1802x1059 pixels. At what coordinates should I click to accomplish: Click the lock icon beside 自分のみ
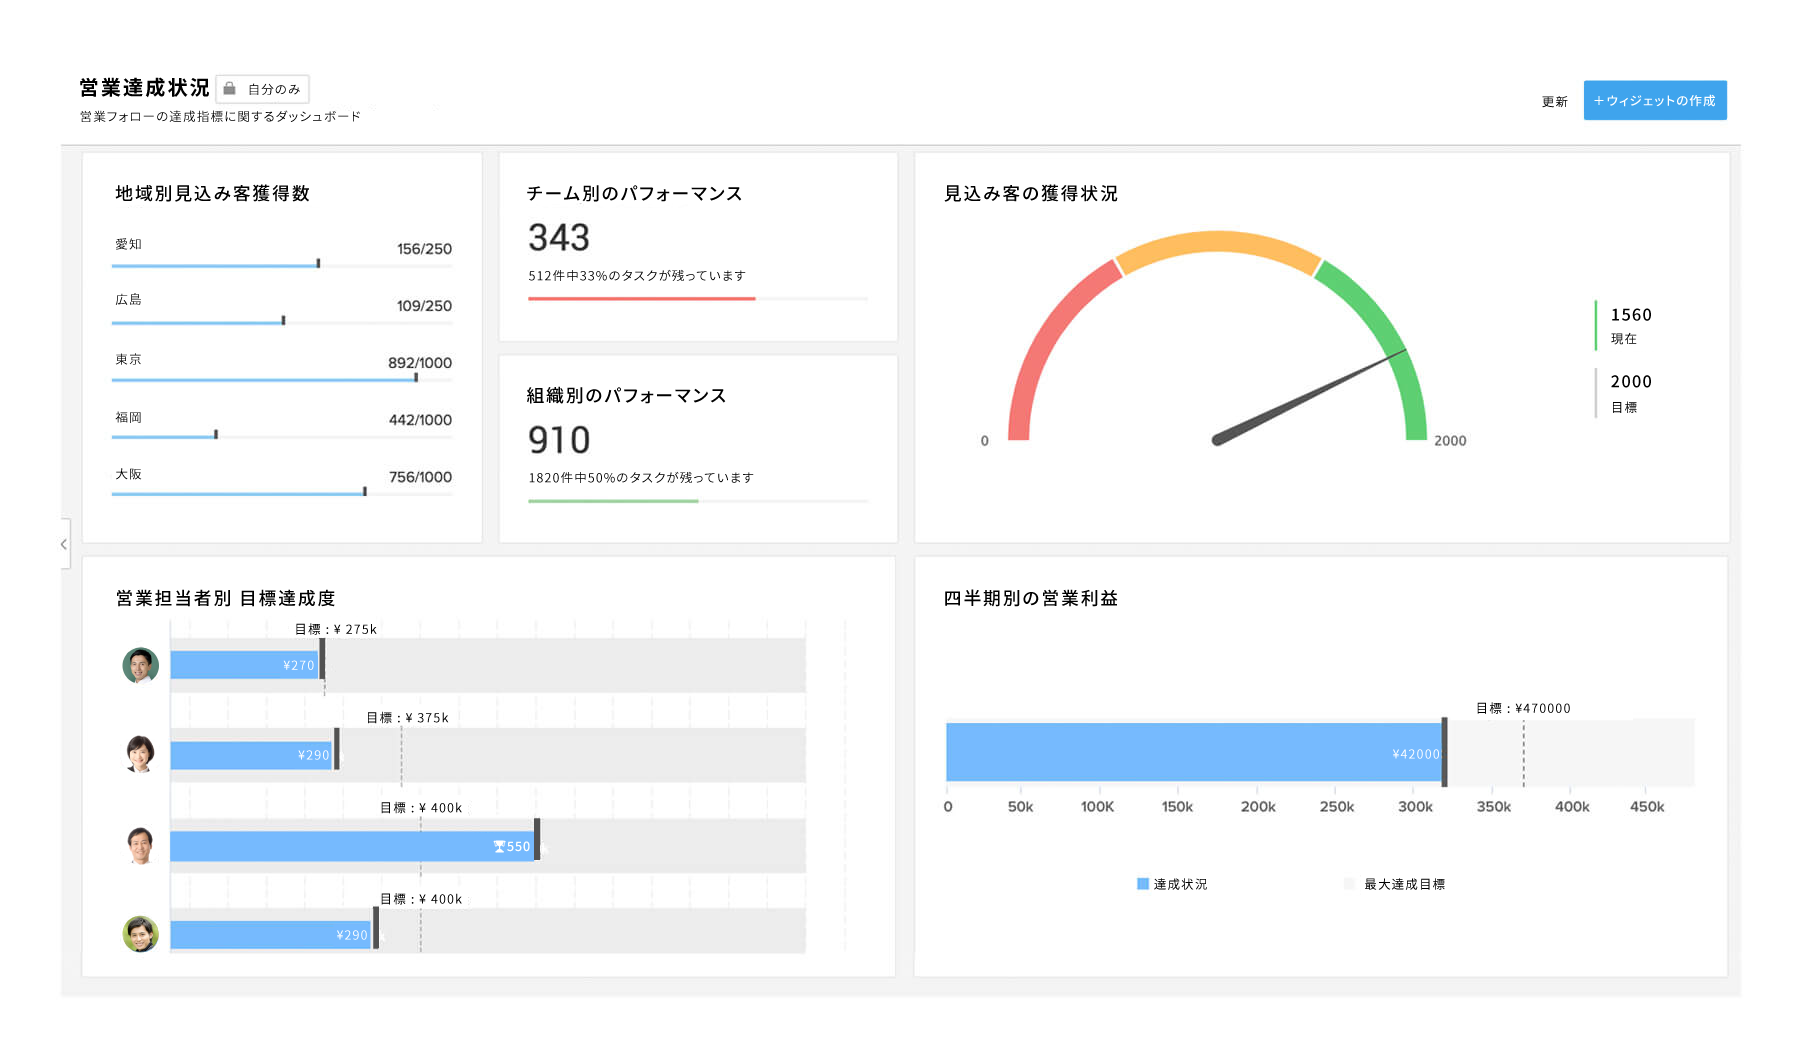coord(229,89)
